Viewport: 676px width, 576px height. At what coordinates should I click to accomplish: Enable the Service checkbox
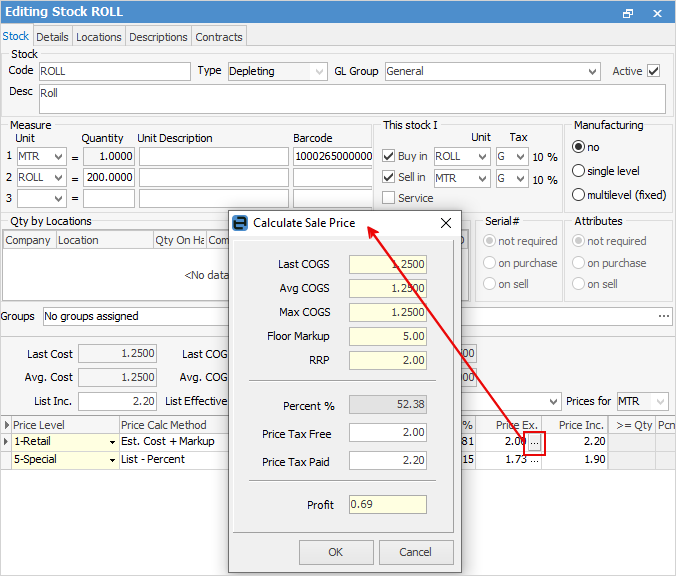click(x=389, y=198)
